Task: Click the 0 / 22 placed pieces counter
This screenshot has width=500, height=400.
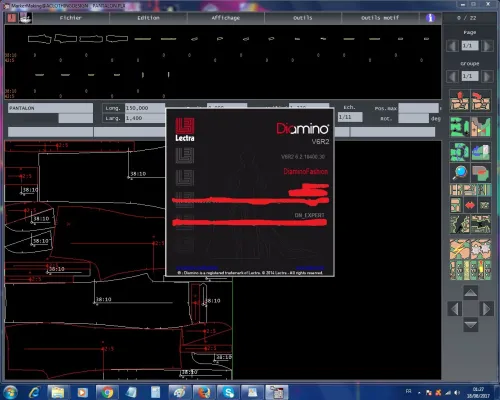Action: (x=466, y=18)
